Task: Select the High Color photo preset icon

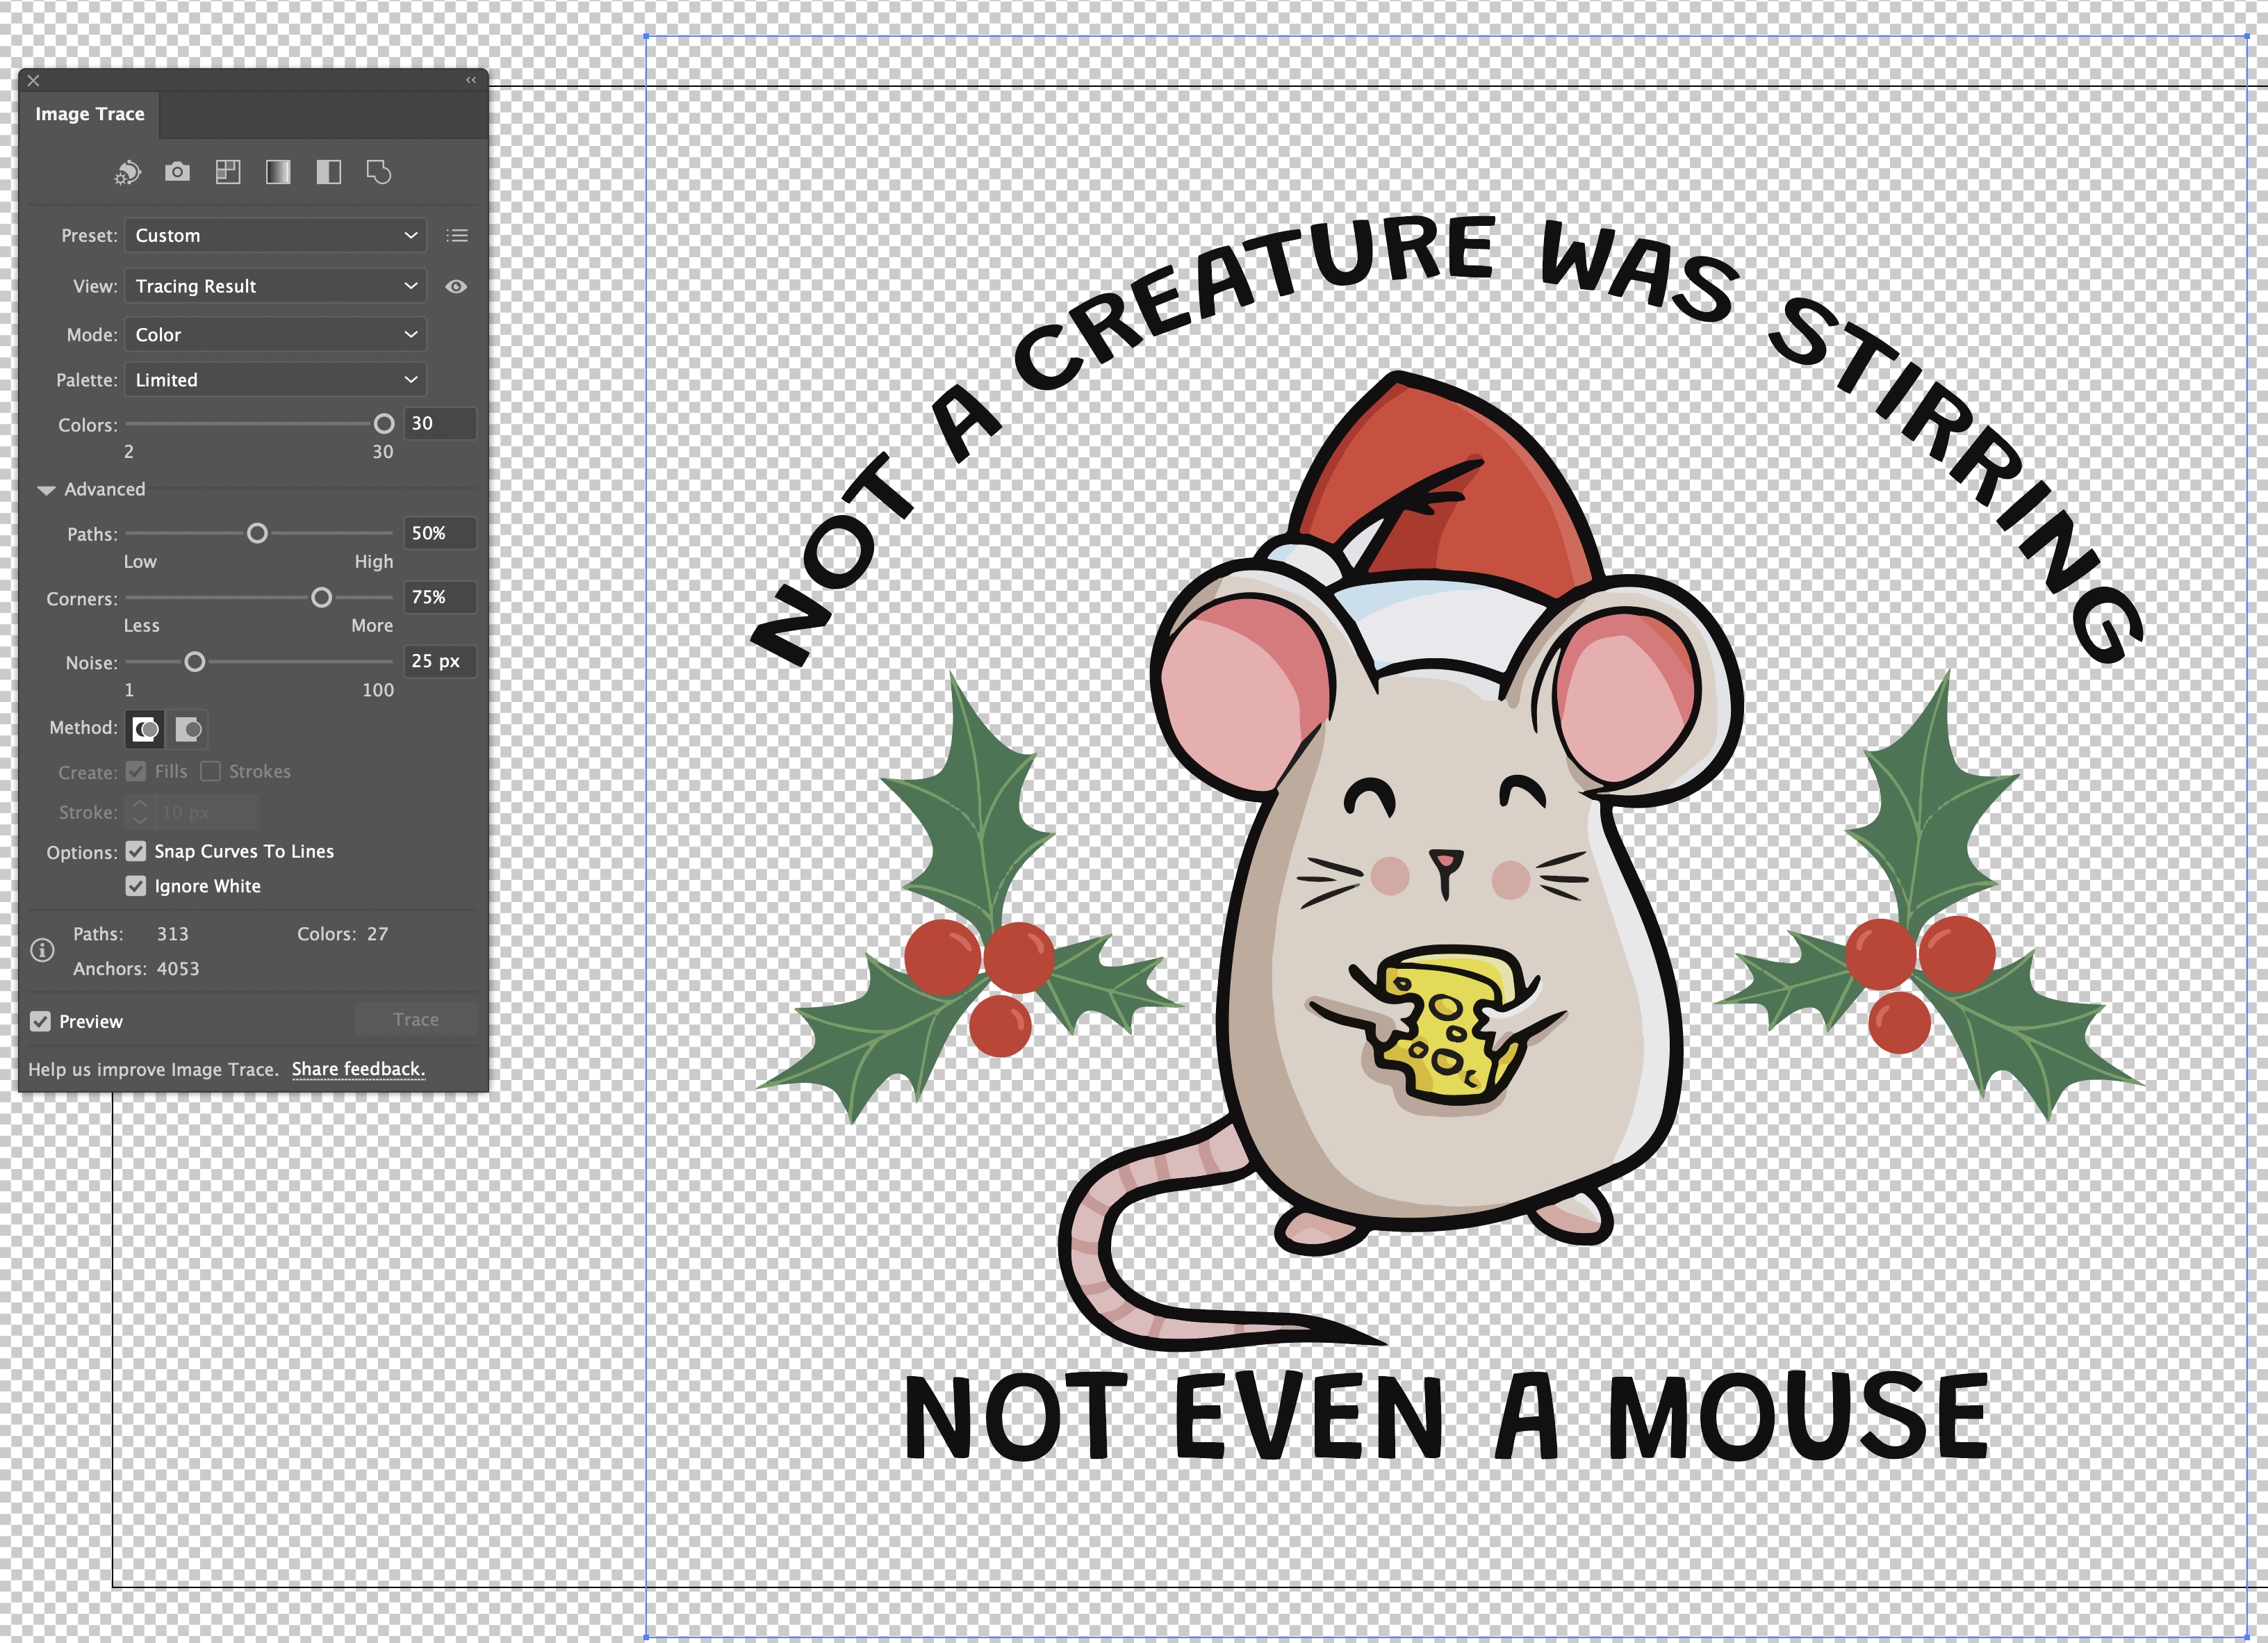Action: (x=178, y=172)
